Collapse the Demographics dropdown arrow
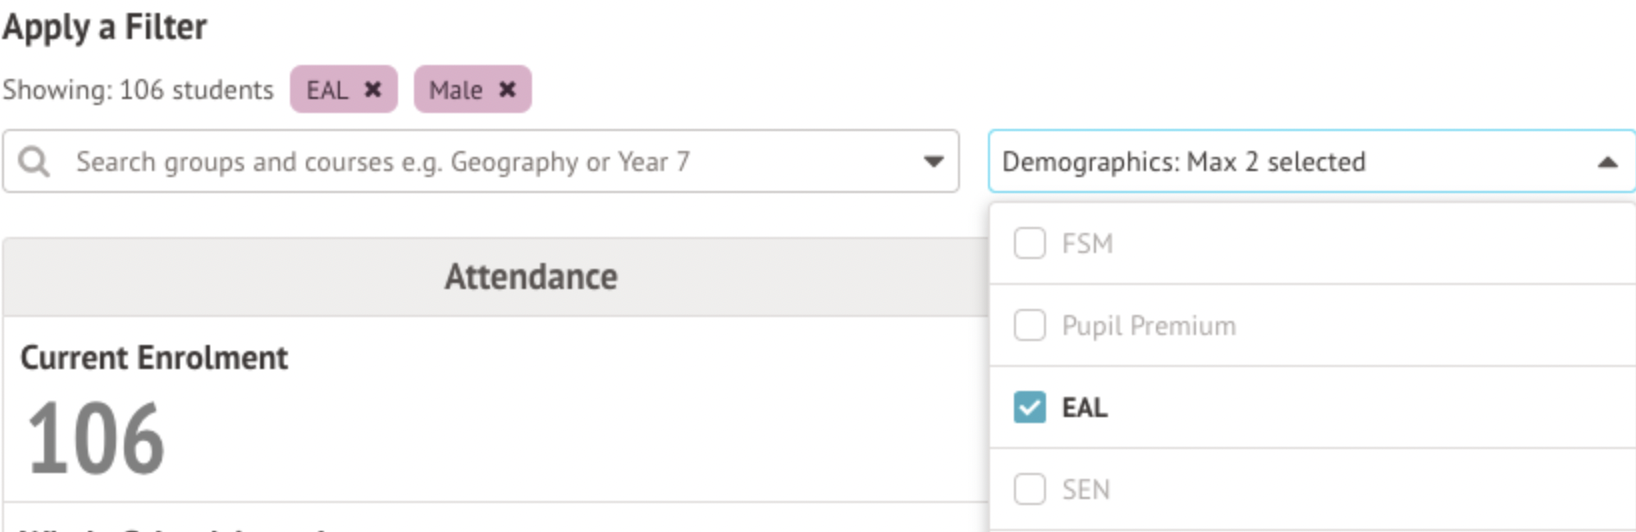This screenshot has height=532, width=1636. (x=1607, y=162)
